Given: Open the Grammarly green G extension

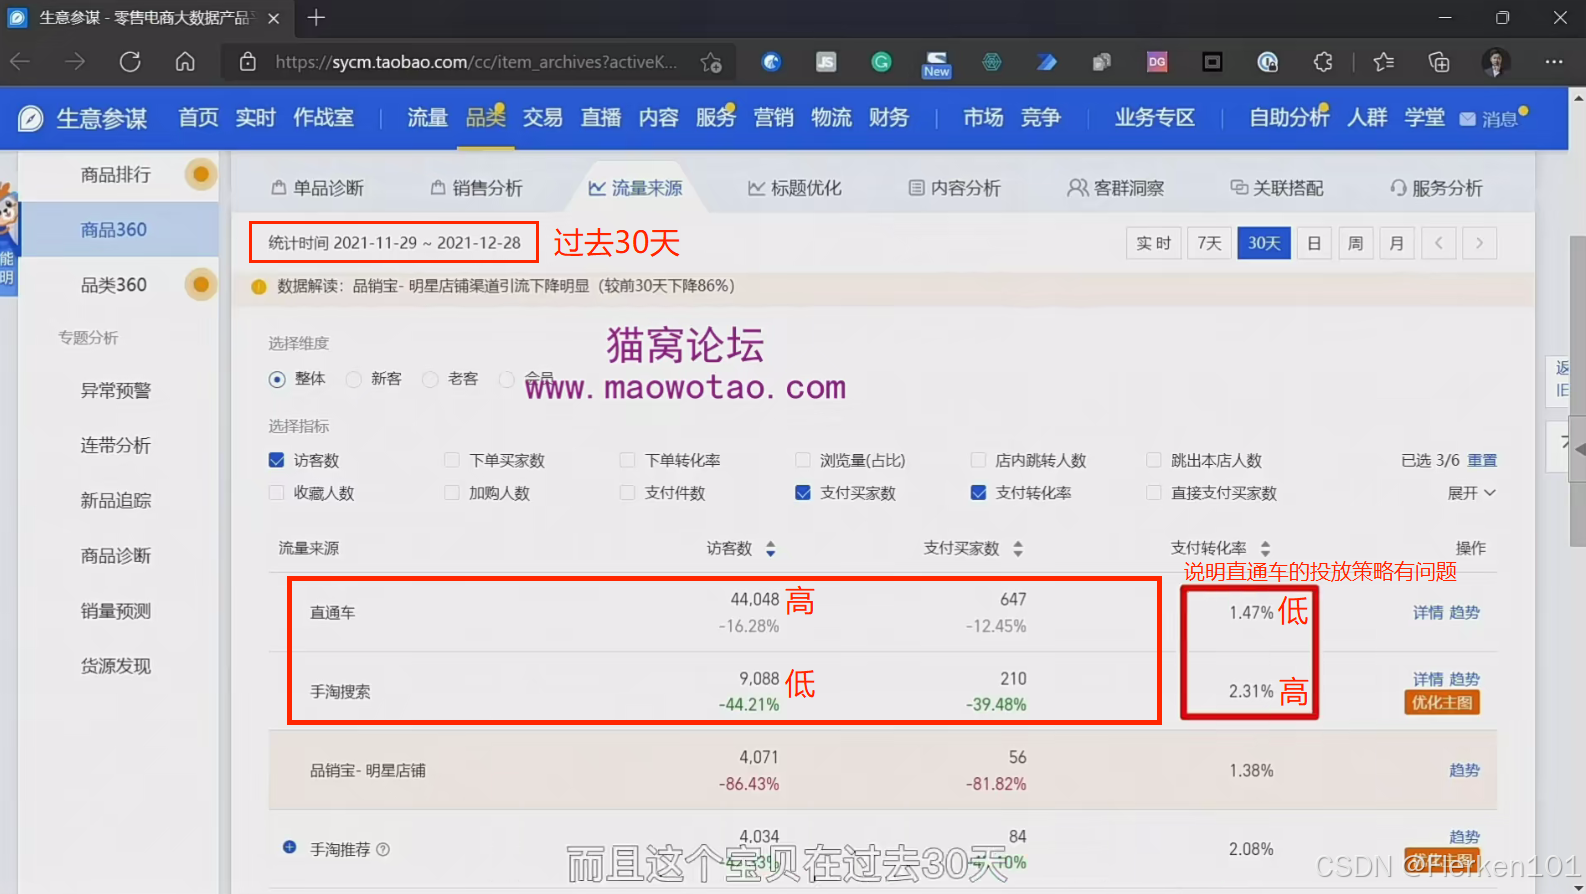Looking at the screenshot, I should pos(881,62).
